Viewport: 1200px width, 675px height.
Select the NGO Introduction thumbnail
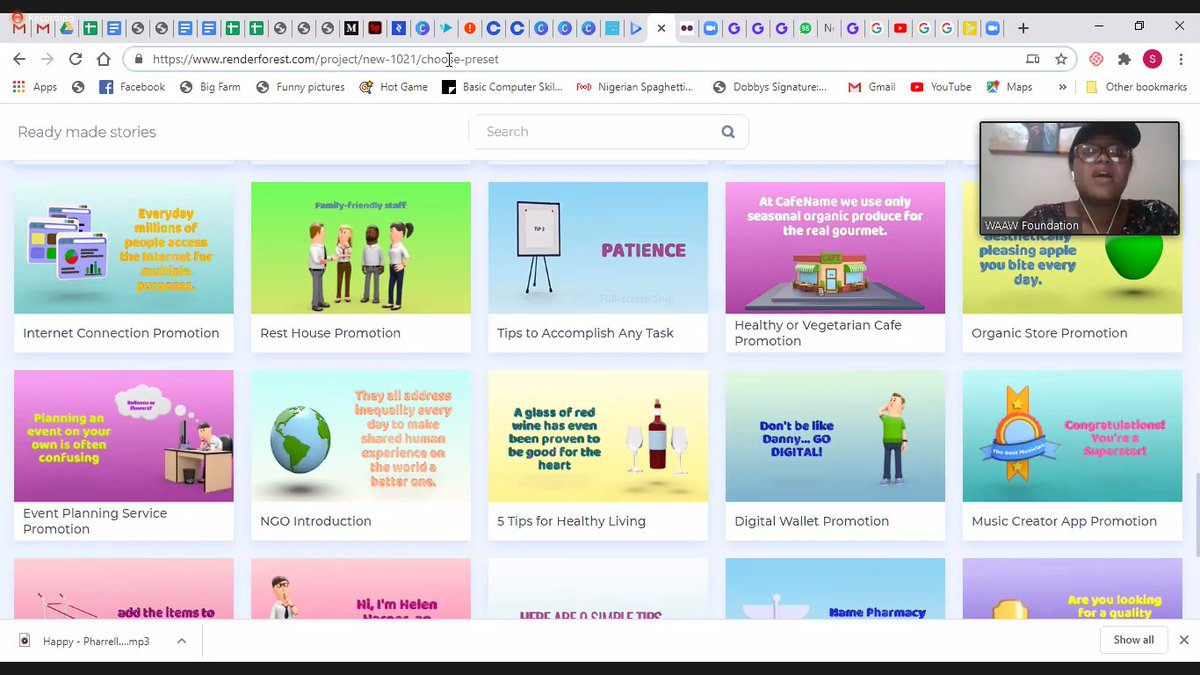(361, 436)
